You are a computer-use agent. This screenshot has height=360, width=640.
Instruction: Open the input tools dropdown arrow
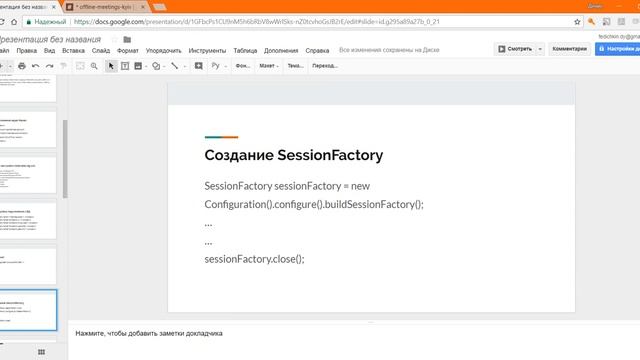coord(226,66)
